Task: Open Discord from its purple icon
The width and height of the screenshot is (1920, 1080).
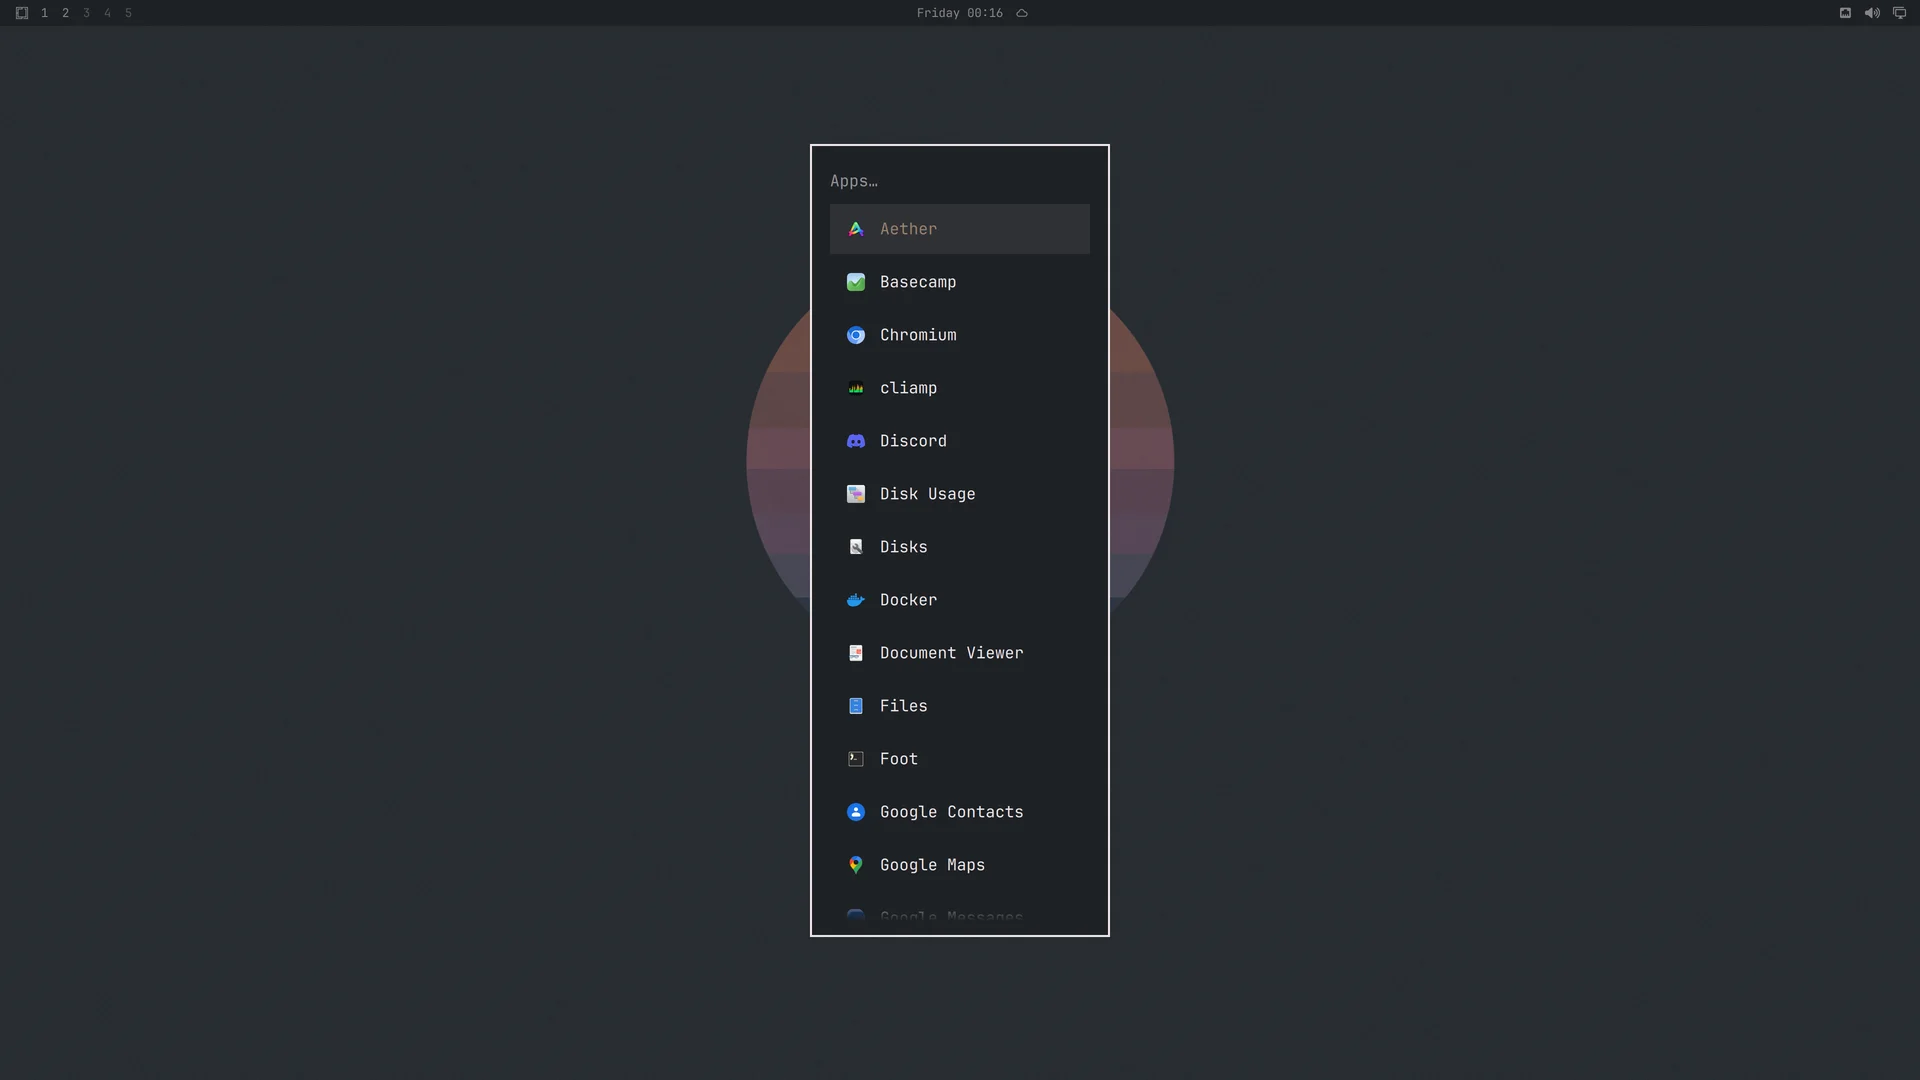Action: 856,441
